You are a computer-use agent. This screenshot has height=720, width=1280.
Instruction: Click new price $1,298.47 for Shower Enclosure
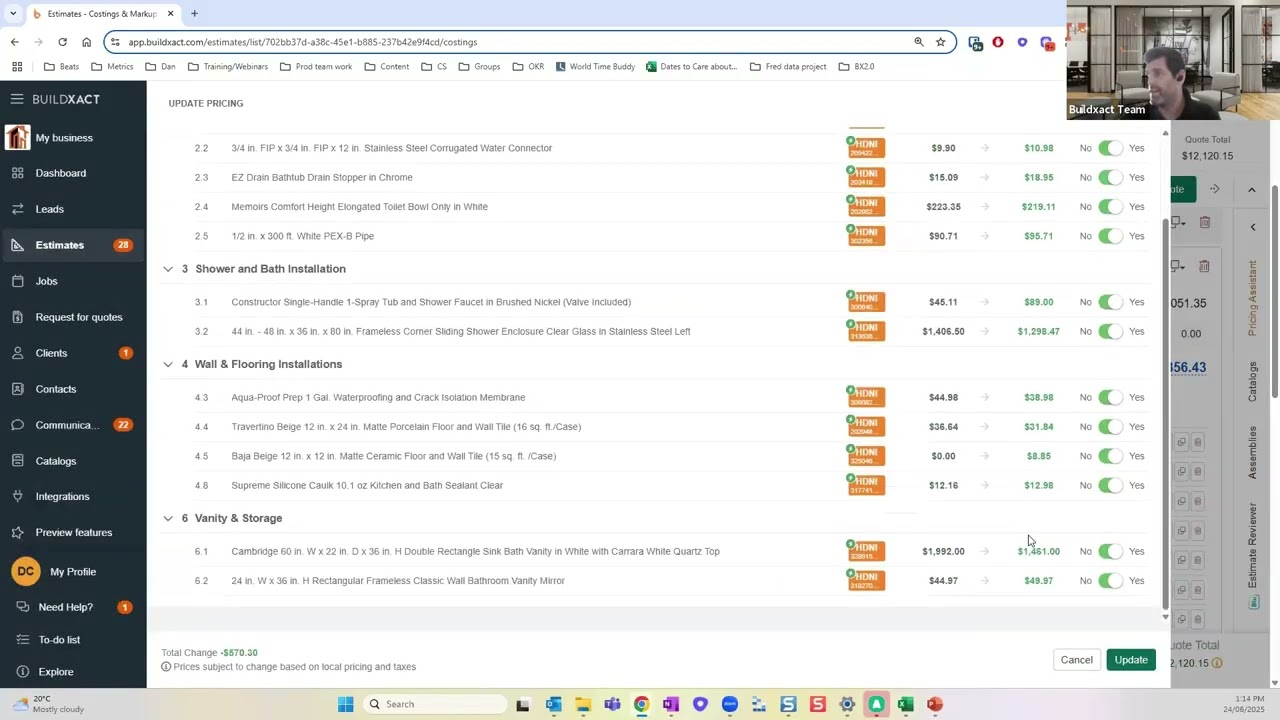(x=1038, y=331)
